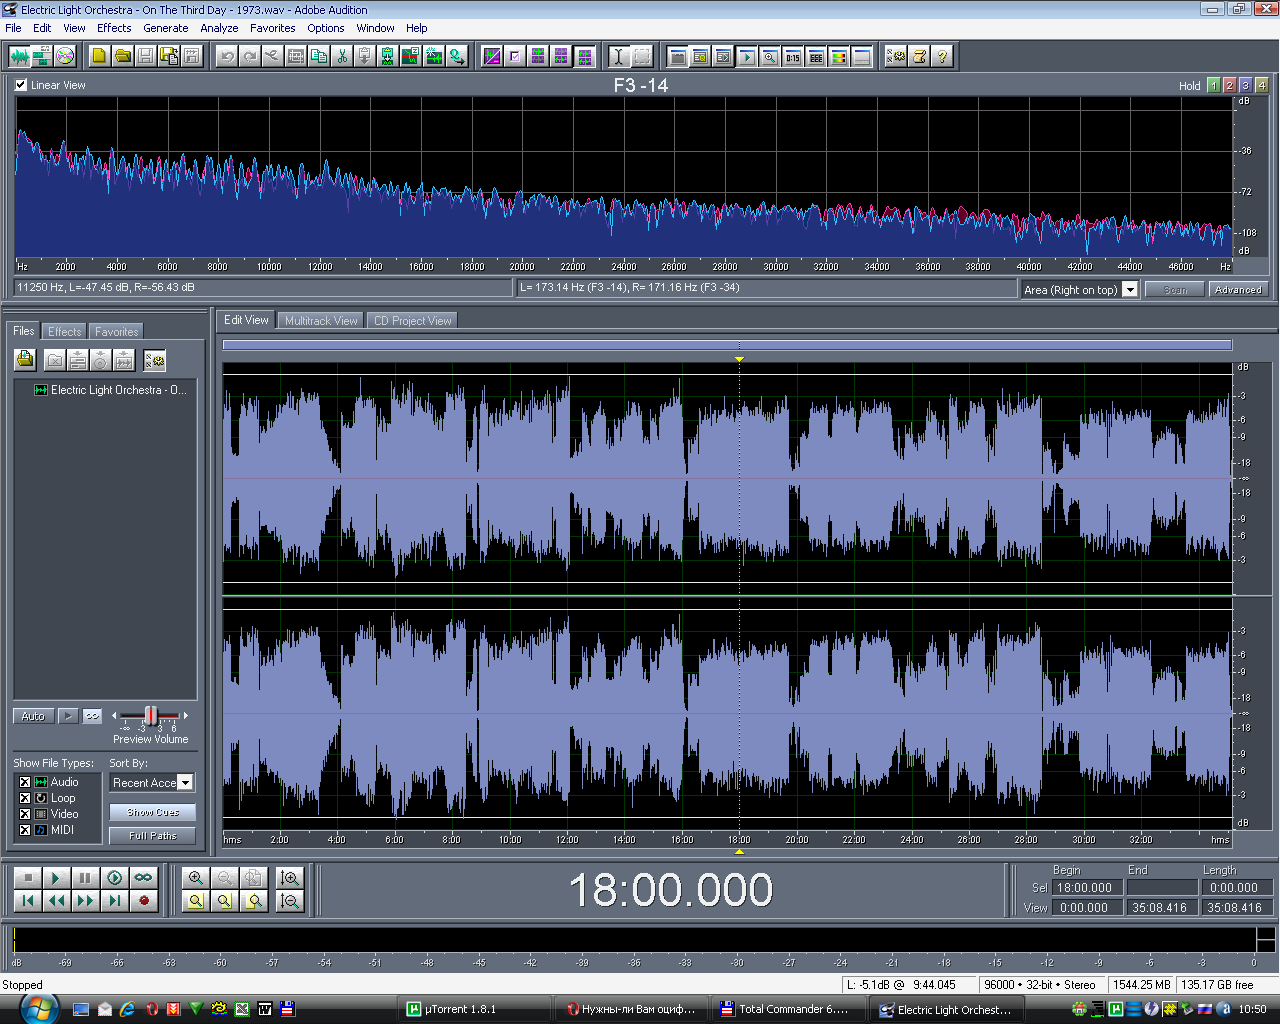The width and height of the screenshot is (1280, 1024).
Task: Toggle the infinity Play Looped button
Action: (x=144, y=878)
